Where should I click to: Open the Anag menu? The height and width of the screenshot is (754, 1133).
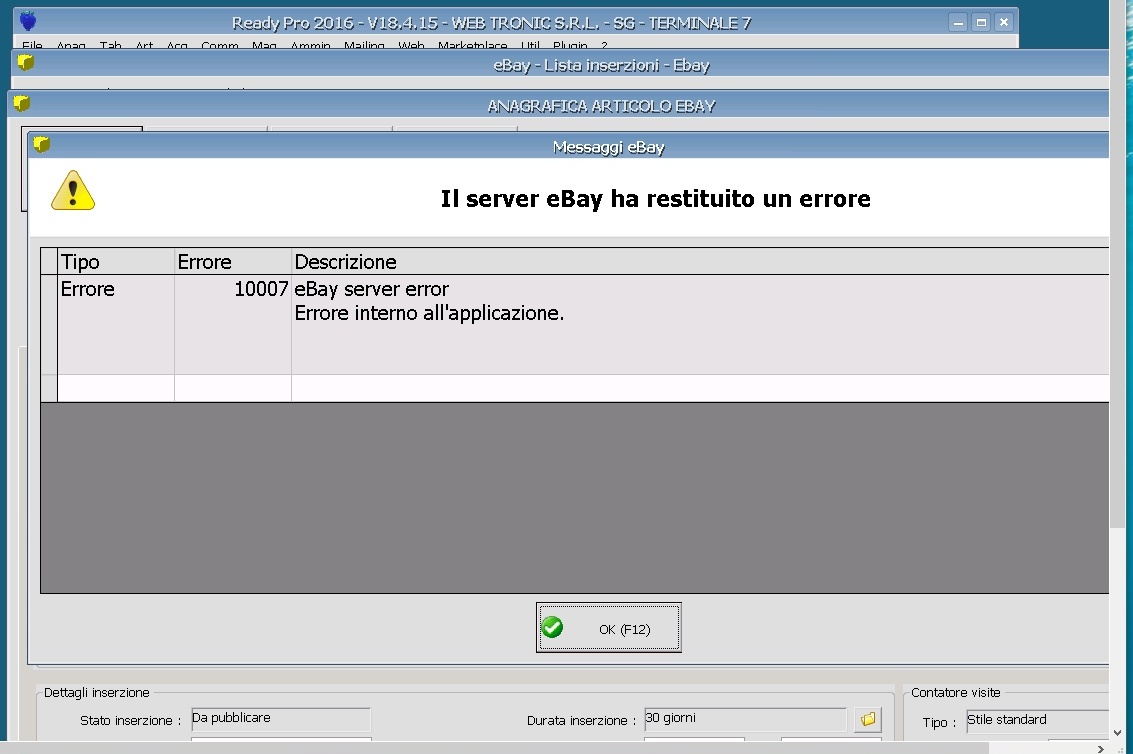71,45
